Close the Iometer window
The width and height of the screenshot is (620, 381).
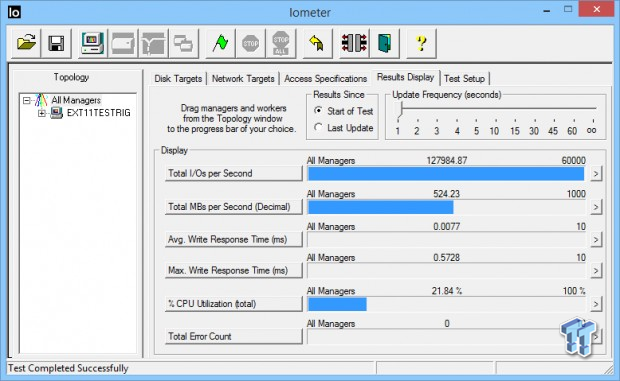tap(597, 9)
